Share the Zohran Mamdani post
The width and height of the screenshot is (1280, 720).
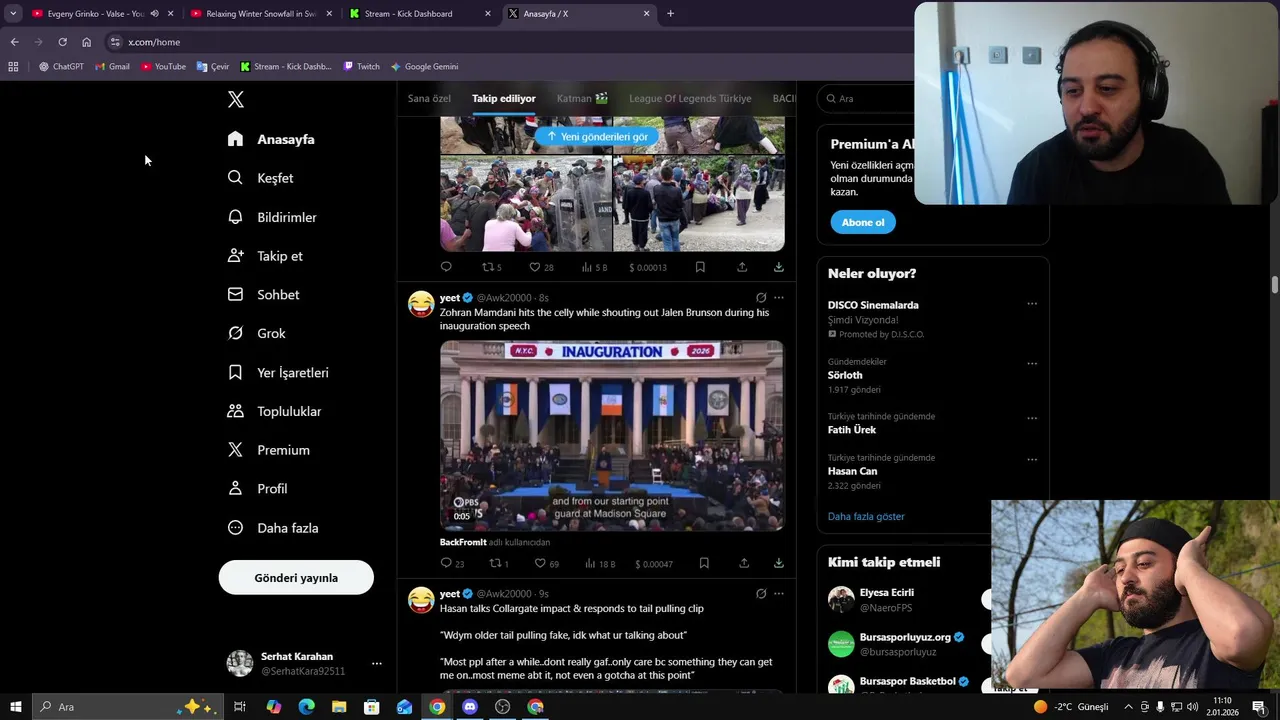click(x=744, y=563)
